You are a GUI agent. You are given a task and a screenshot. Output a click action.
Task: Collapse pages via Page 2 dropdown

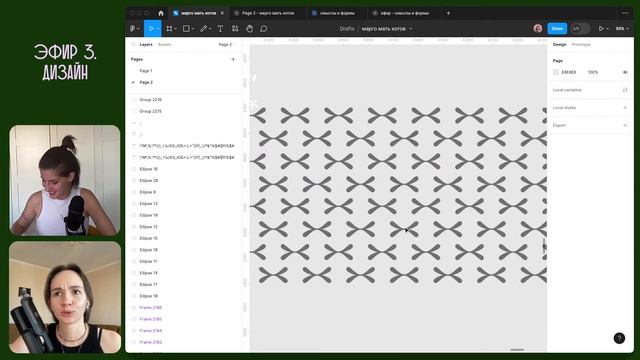pyautogui.click(x=227, y=44)
